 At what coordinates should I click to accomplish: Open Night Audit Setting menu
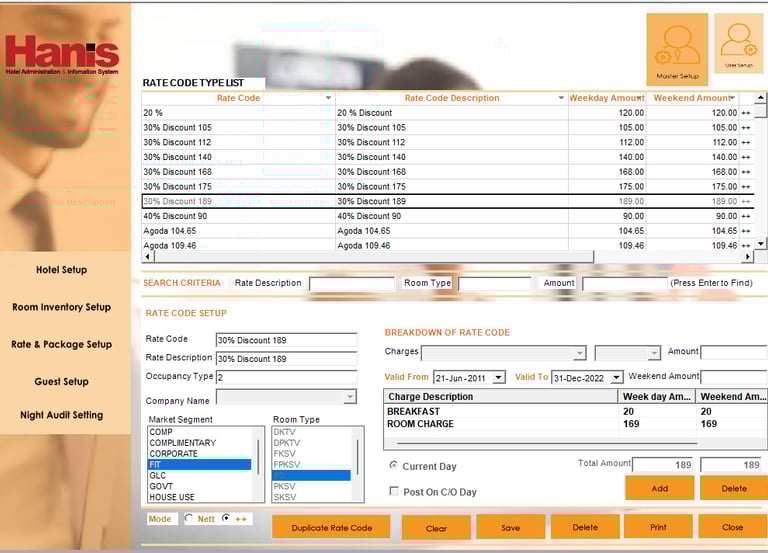[62, 415]
